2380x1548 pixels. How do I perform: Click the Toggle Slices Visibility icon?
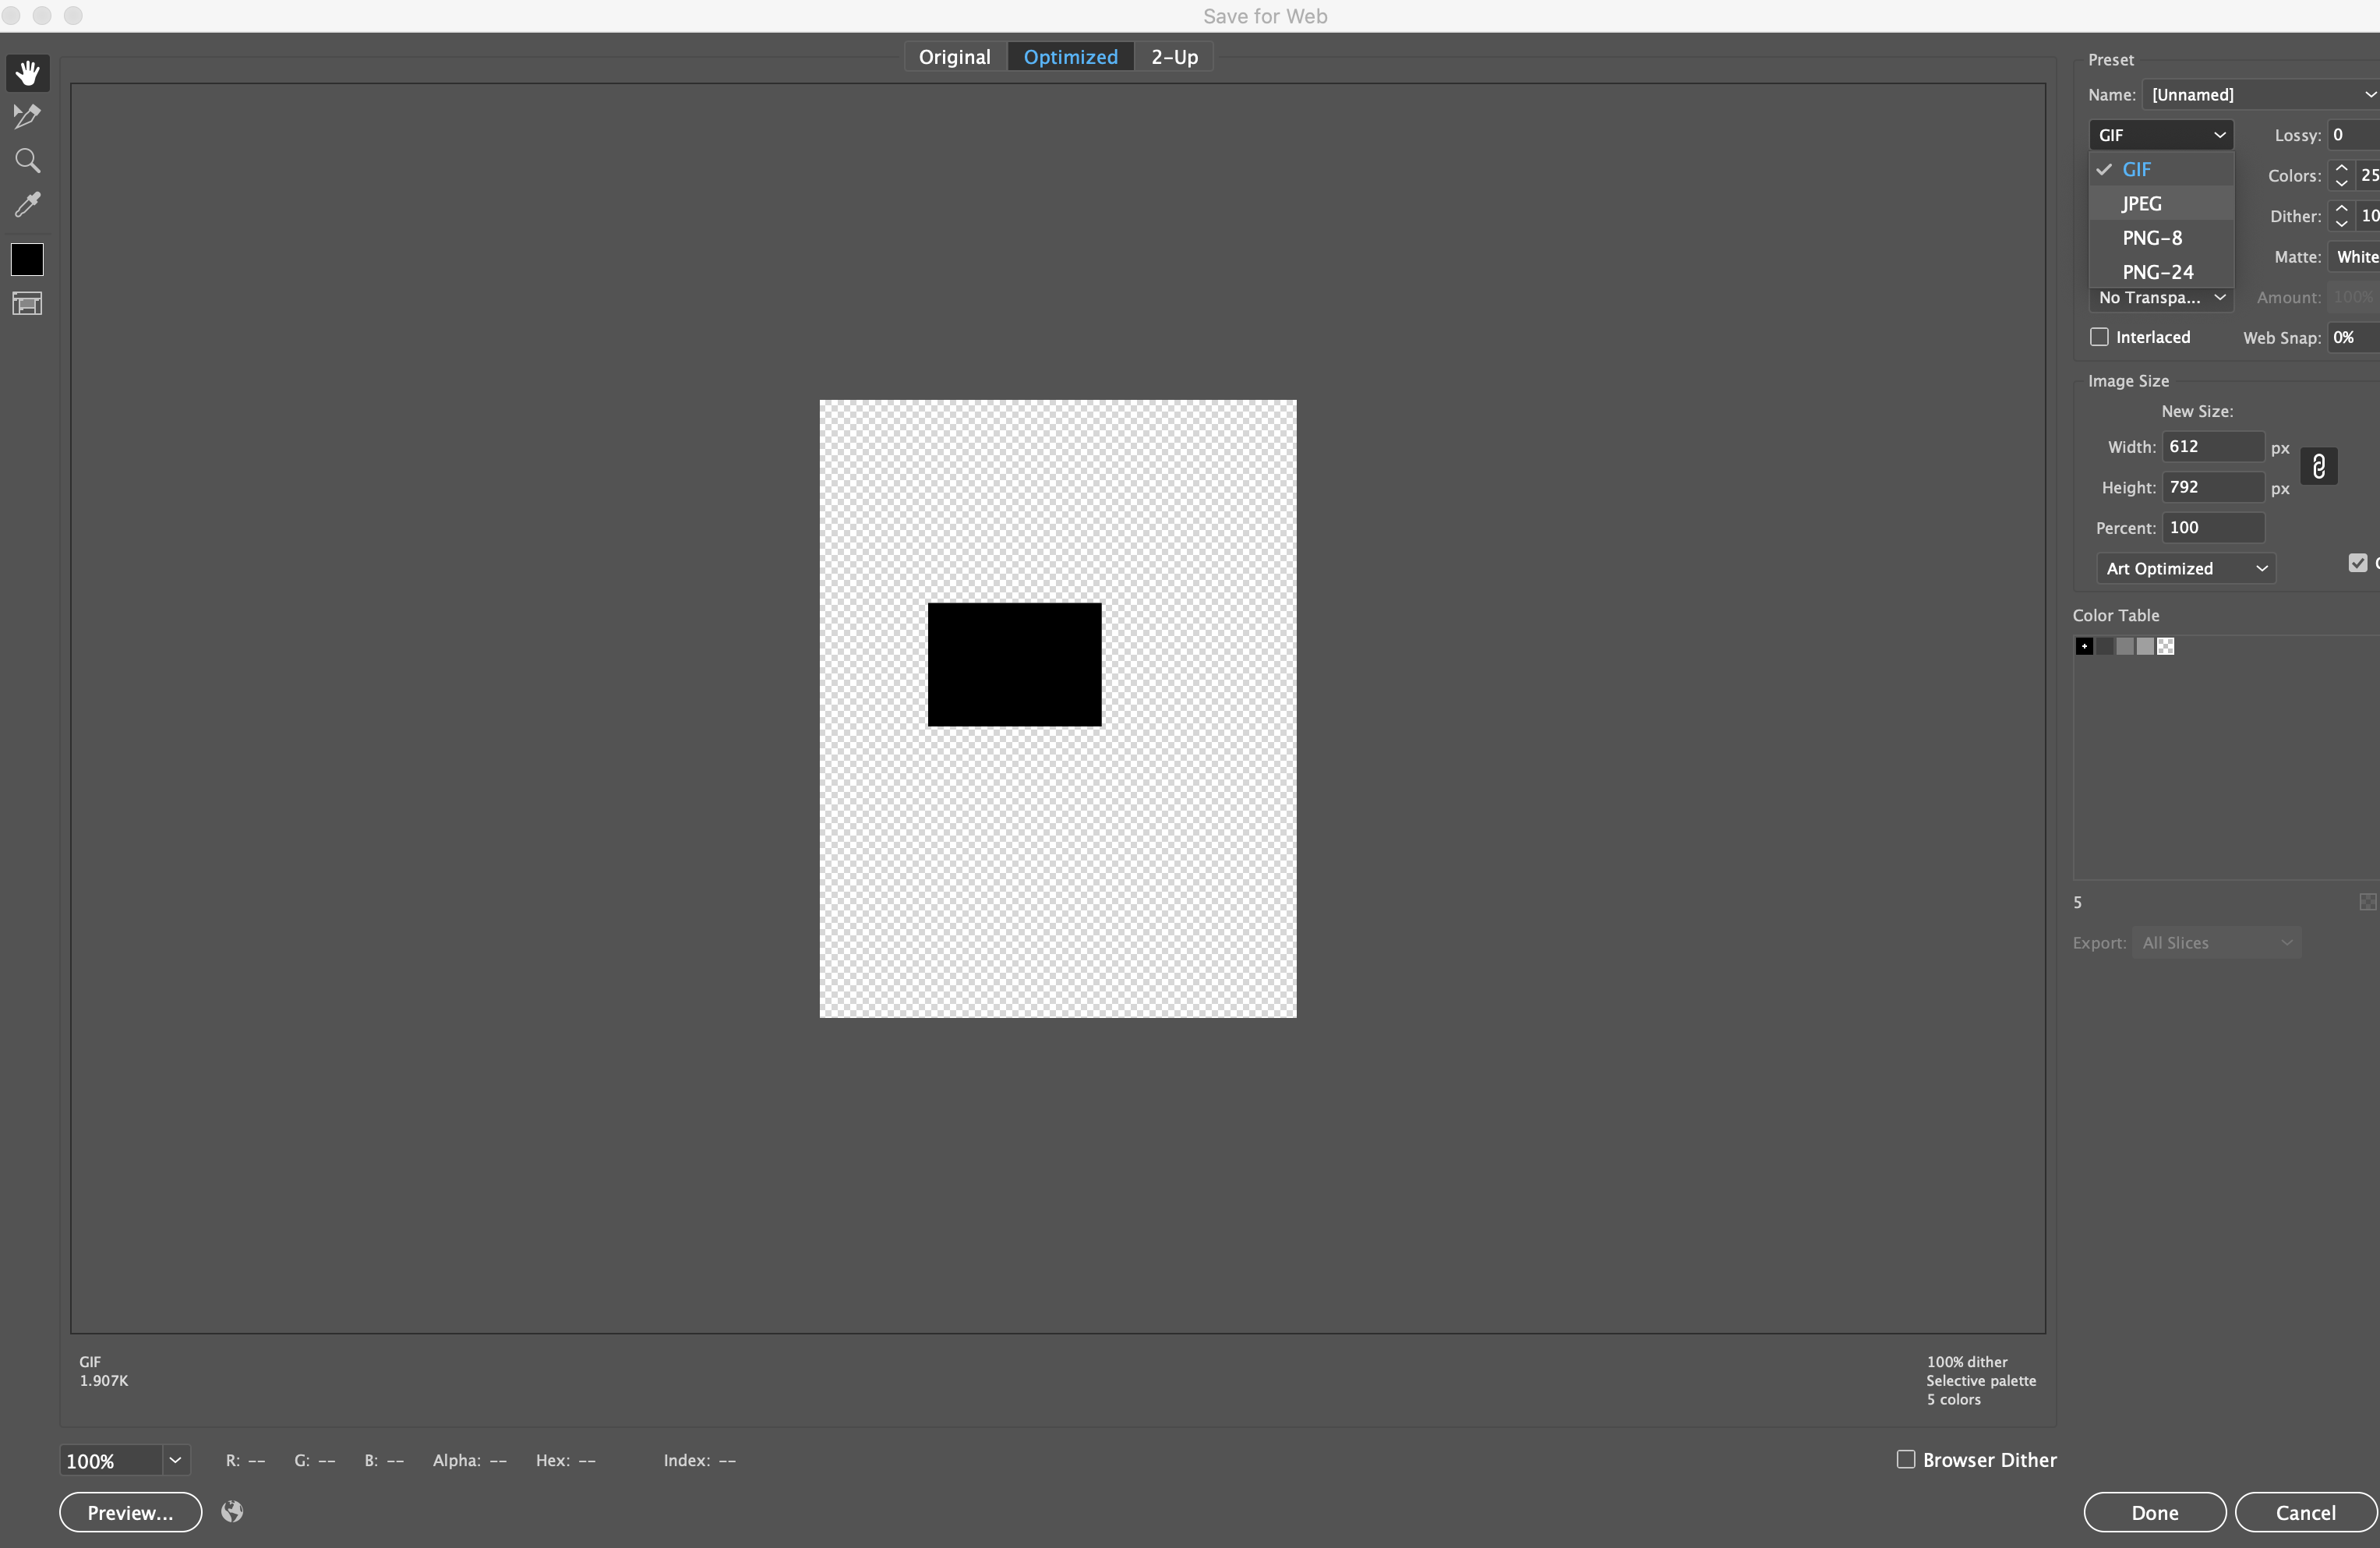coord(26,304)
